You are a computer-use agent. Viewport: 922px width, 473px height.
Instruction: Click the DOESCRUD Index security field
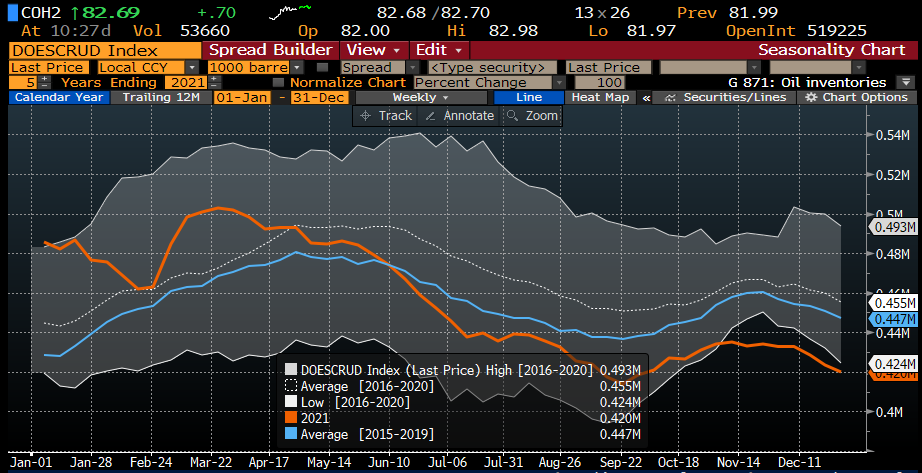[x=105, y=50]
